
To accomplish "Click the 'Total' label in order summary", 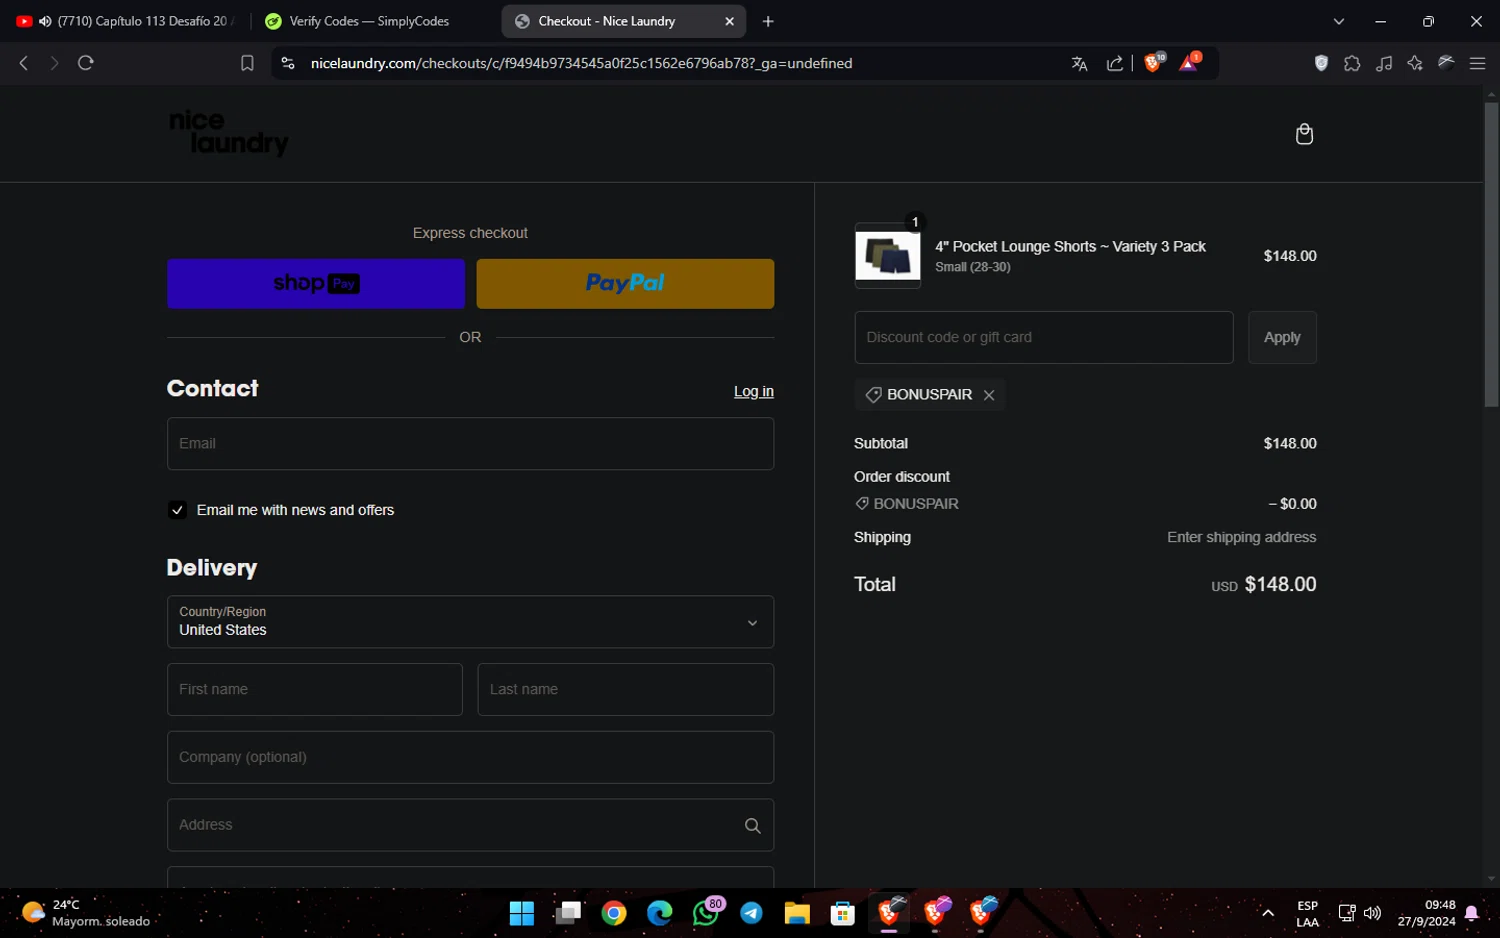I will coord(875,585).
